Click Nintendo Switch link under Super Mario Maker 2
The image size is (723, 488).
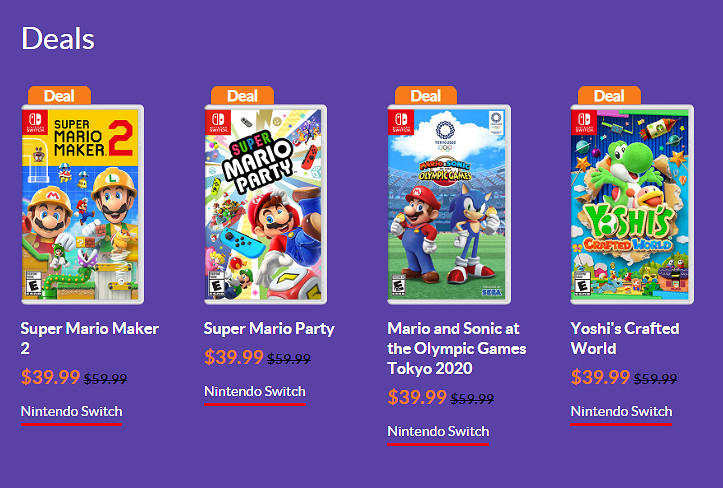point(71,411)
